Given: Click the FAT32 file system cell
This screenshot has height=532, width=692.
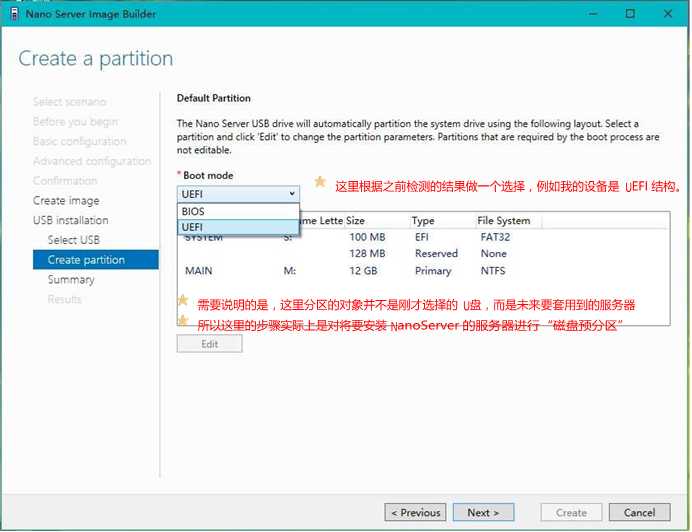Looking at the screenshot, I should [x=495, y=237].
